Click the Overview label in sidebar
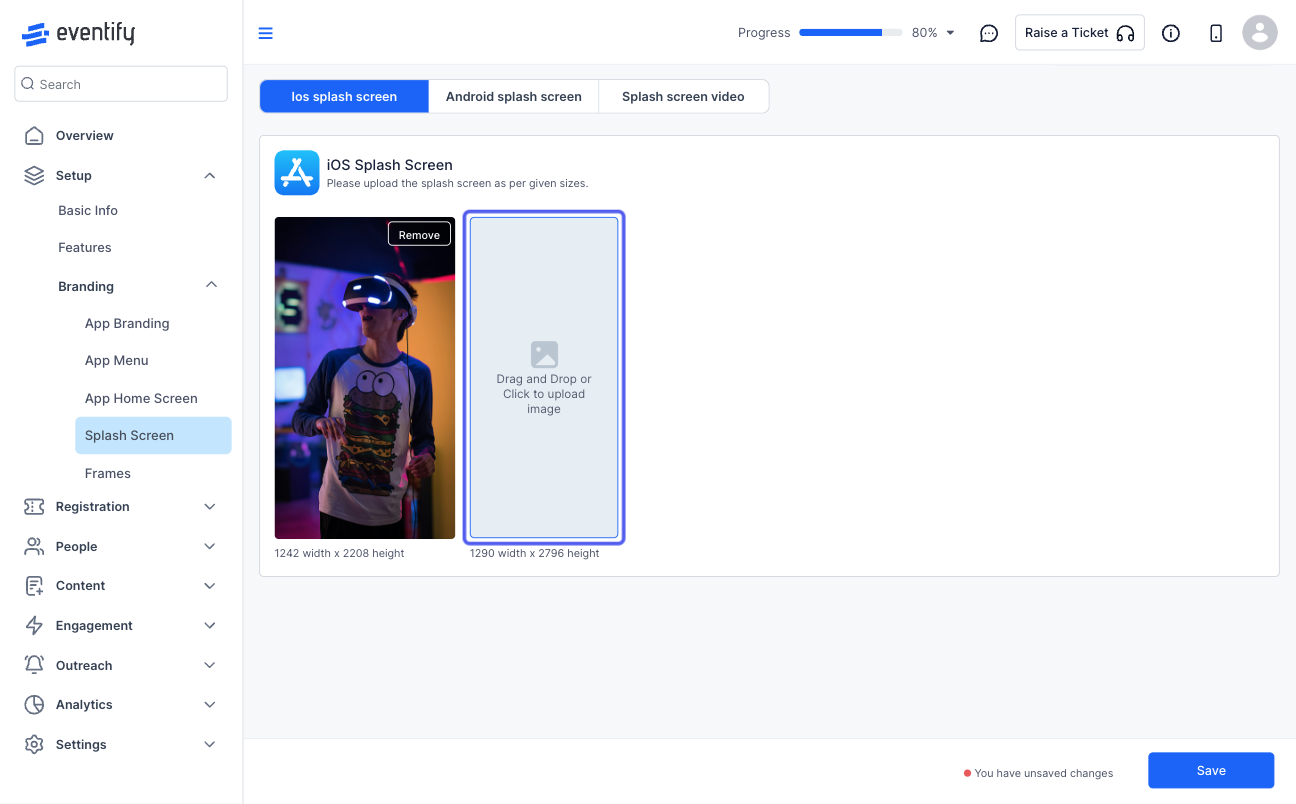1296x804 pixels. [x=85, y=136]
